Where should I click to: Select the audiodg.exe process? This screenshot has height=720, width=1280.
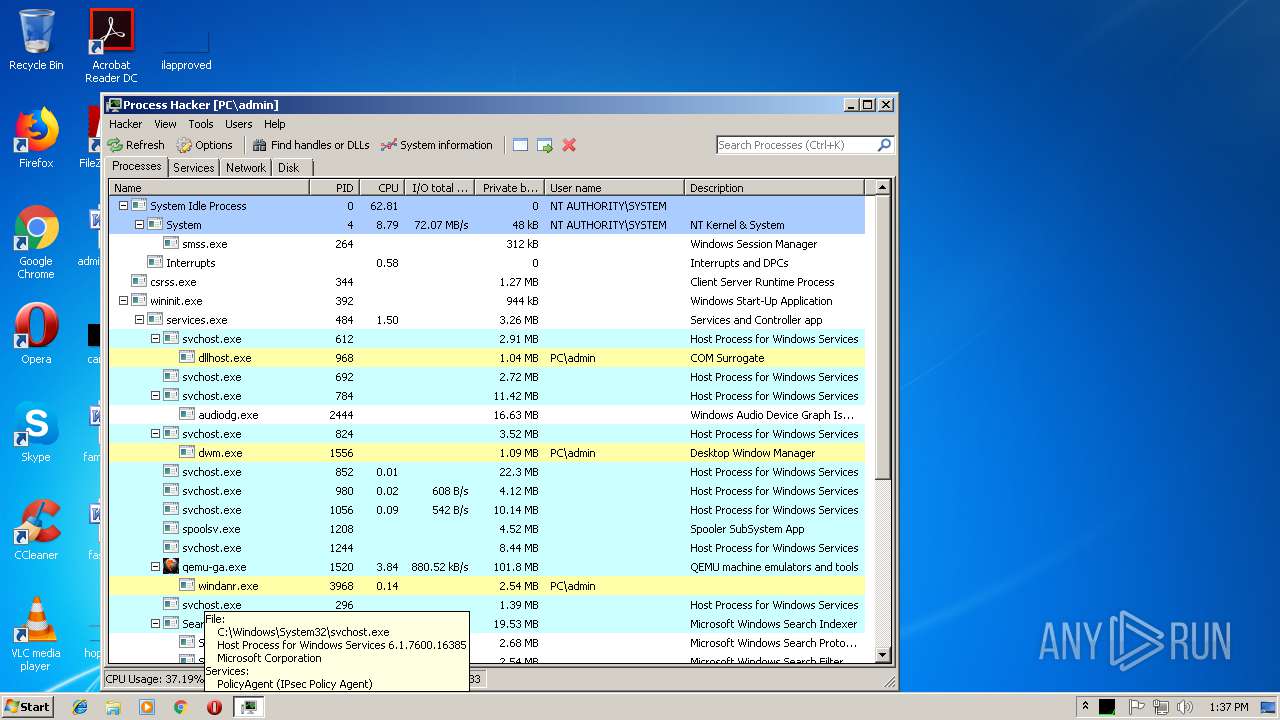486,415
